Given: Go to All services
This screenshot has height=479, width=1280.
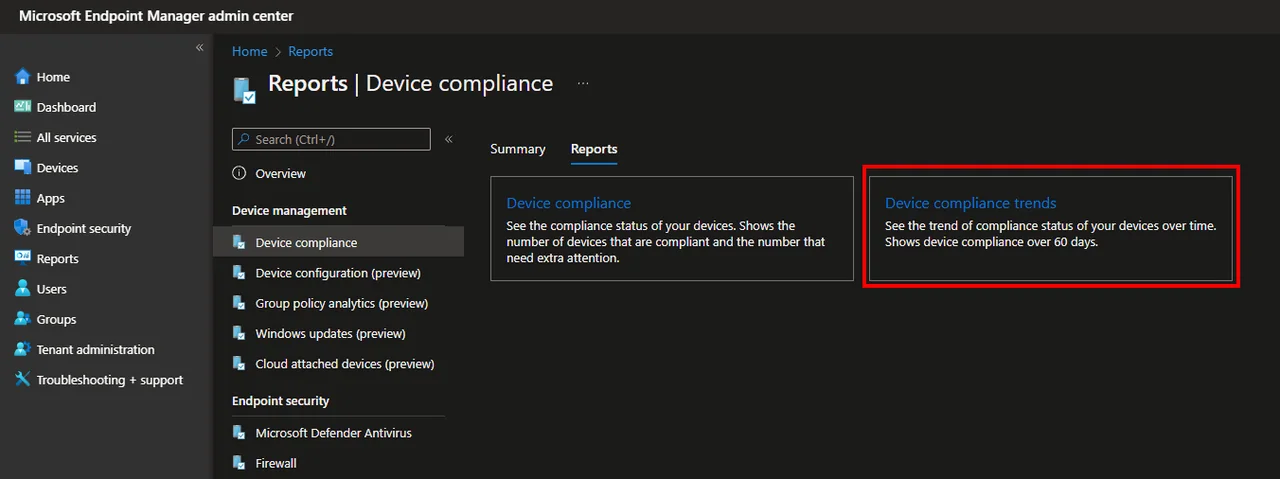Looking at the screenshot, I should coord(66,137).
